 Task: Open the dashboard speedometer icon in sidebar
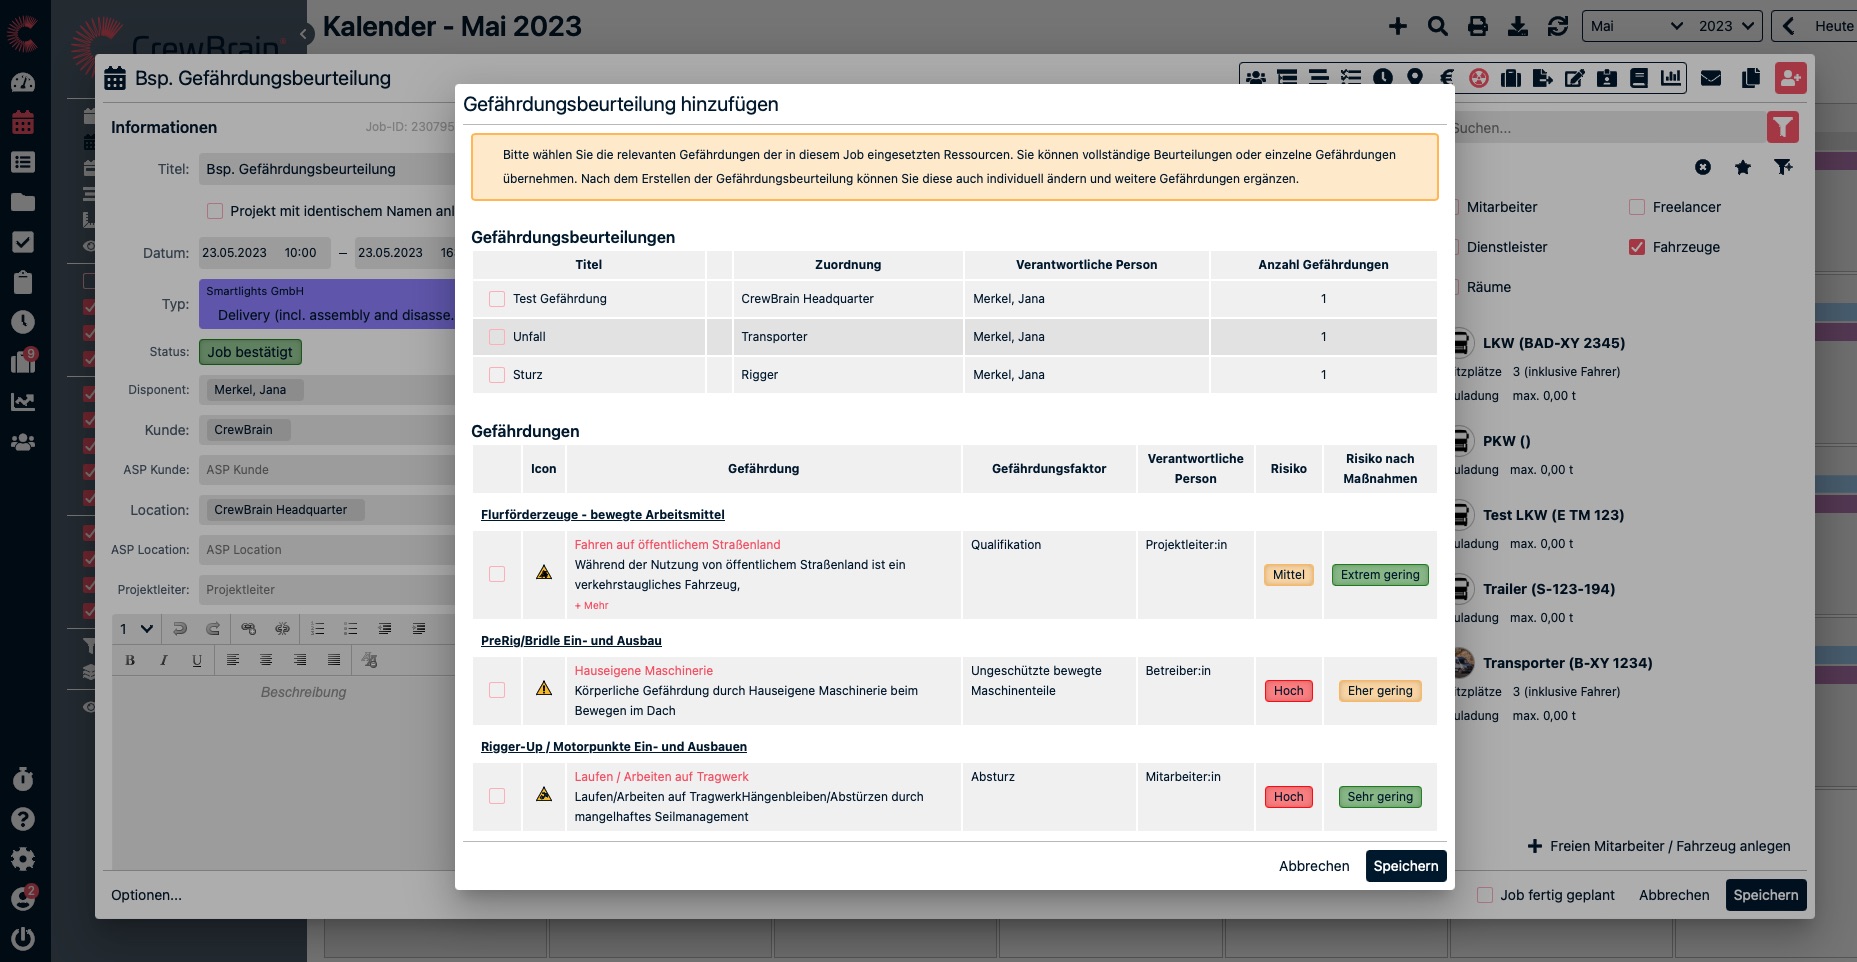pos(23,83)
